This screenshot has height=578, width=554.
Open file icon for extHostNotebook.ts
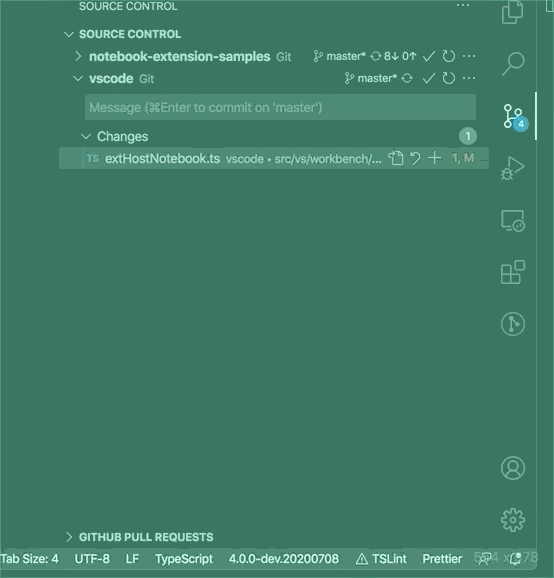[x=396, y=159]
